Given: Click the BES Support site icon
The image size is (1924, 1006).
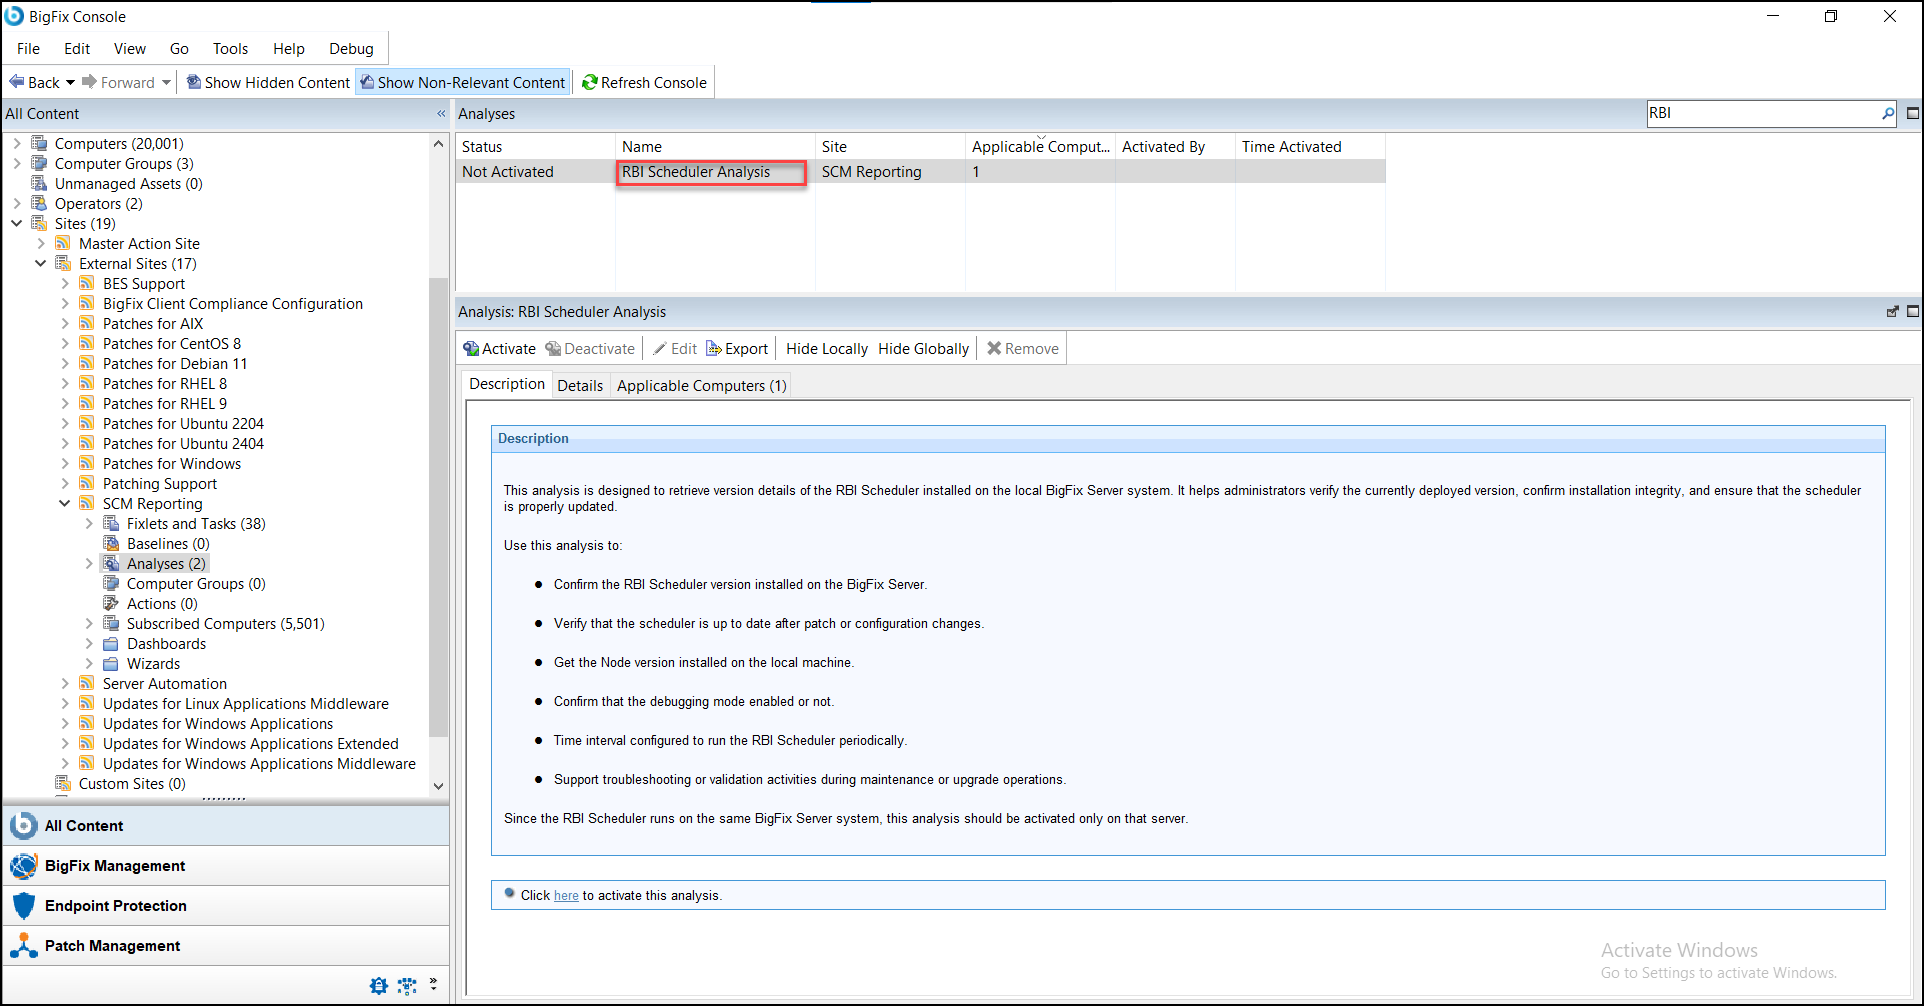Looking at the screenshot, I should point(87,283).
